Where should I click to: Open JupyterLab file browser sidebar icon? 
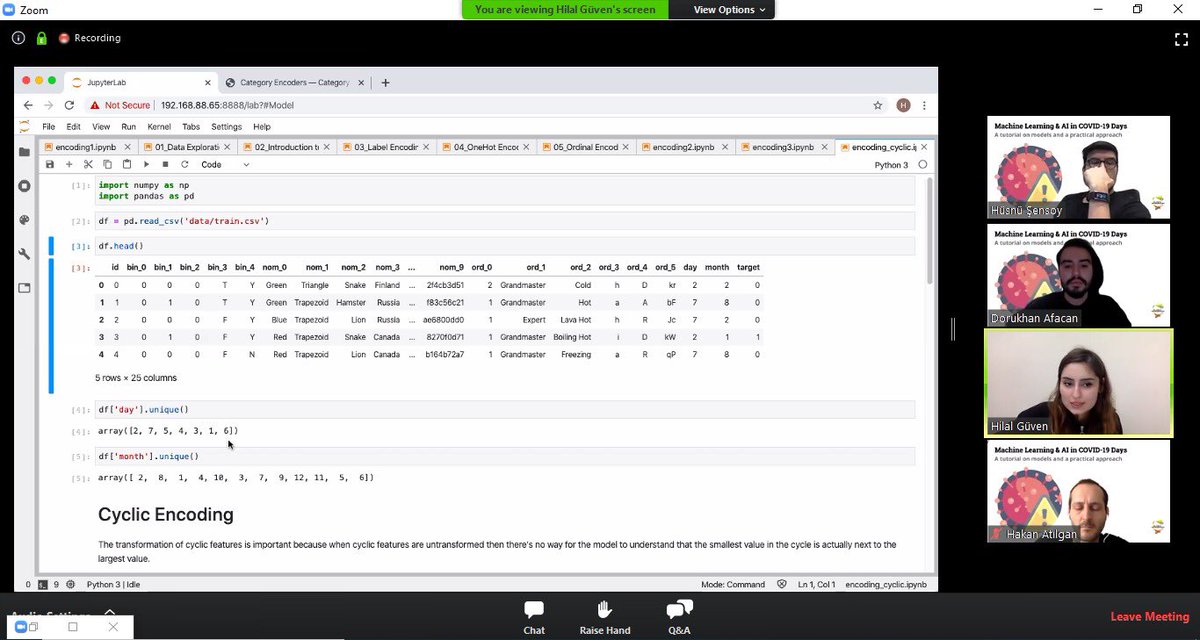25,152
